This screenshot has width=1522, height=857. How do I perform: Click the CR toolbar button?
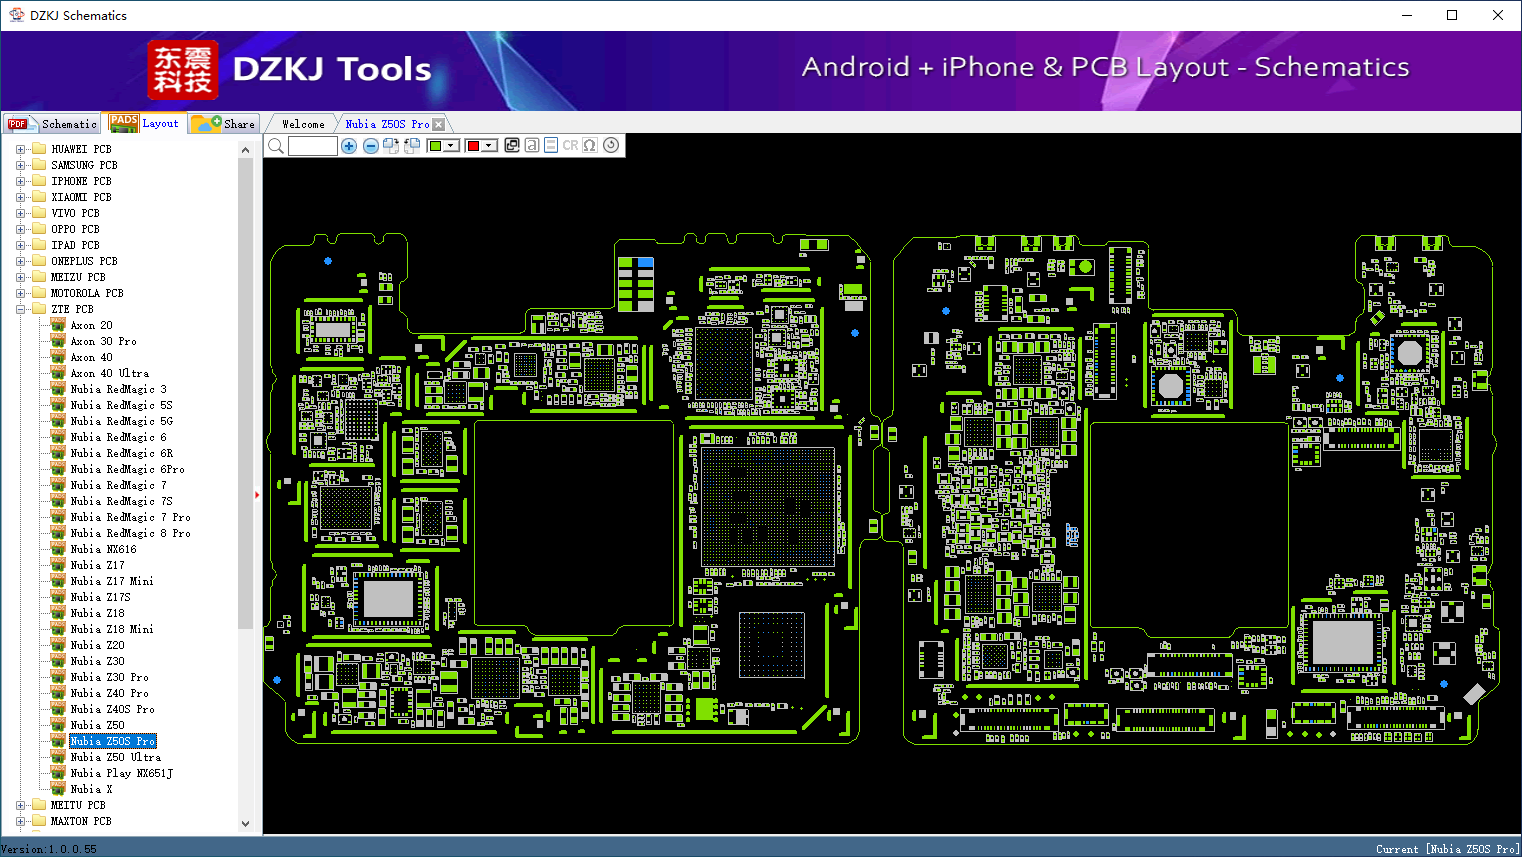pos(570,145)
